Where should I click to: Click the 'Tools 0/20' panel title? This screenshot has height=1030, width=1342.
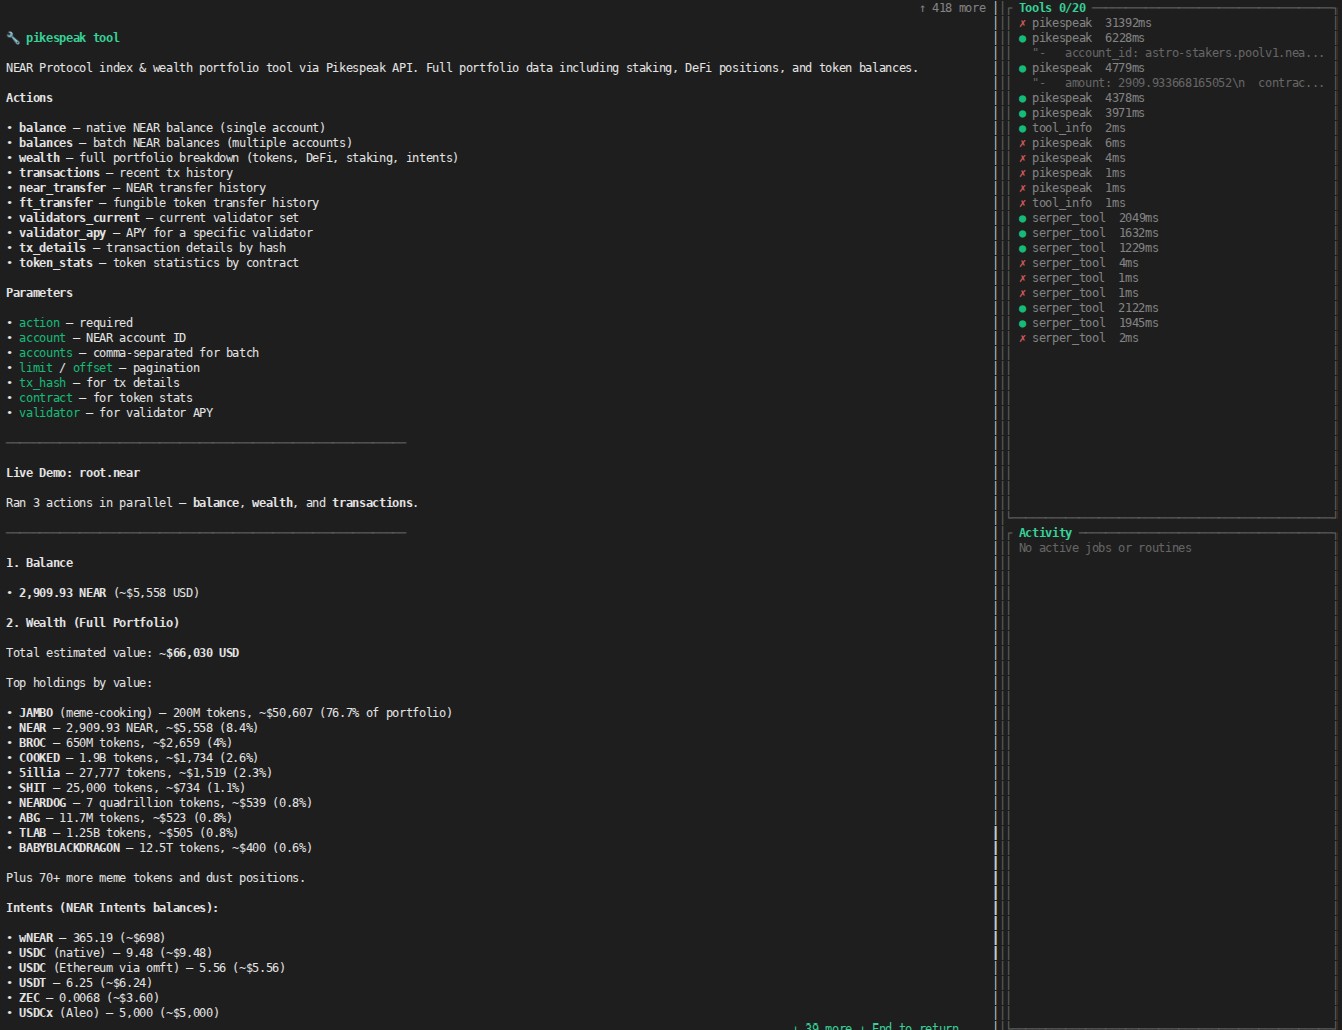(1052, 8)
